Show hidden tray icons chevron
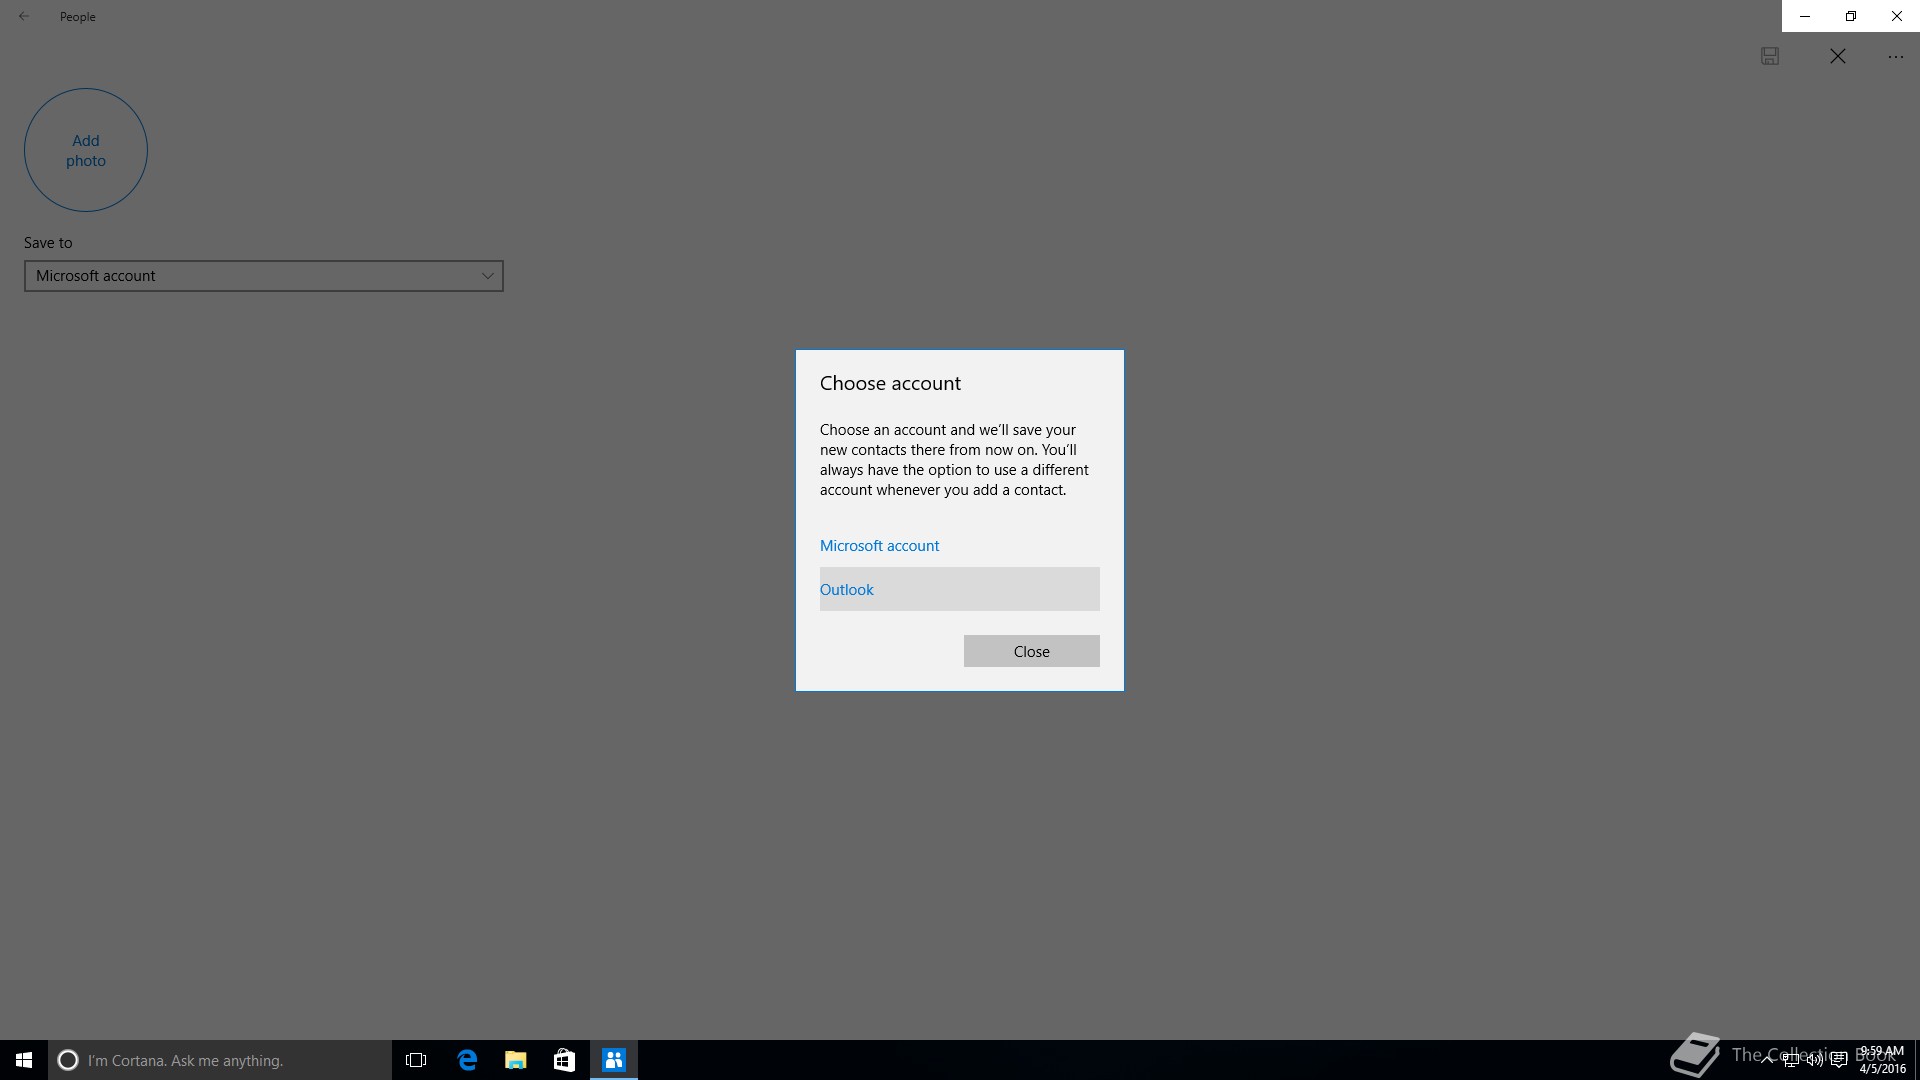1920x1080 pixels. tap(1767, 1060)
